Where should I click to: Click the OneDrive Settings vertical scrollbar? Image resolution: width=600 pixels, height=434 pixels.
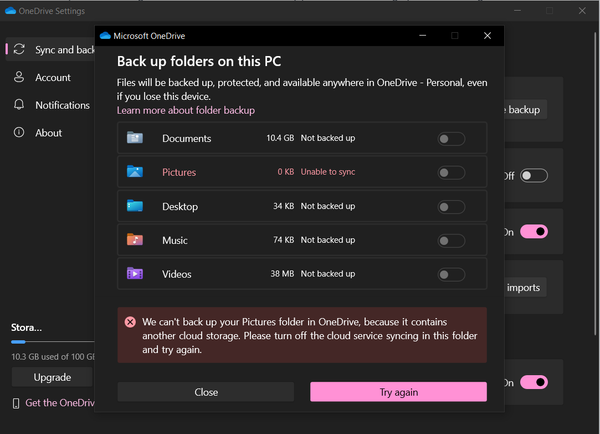(x=596, y=184)
